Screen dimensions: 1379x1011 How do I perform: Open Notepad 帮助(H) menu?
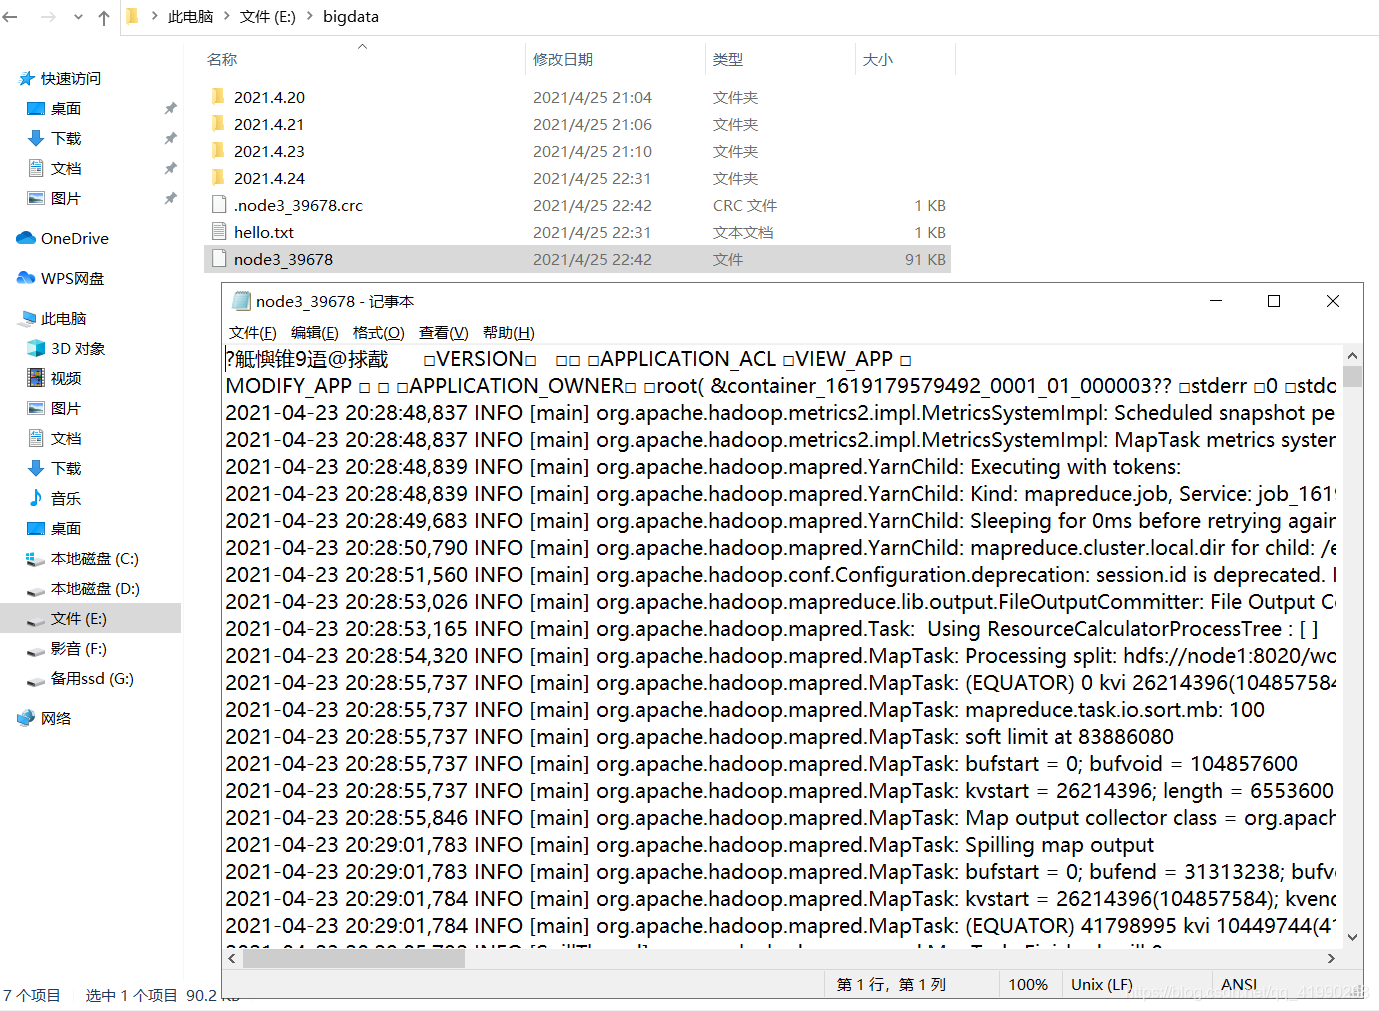click(x=509, y=332)
